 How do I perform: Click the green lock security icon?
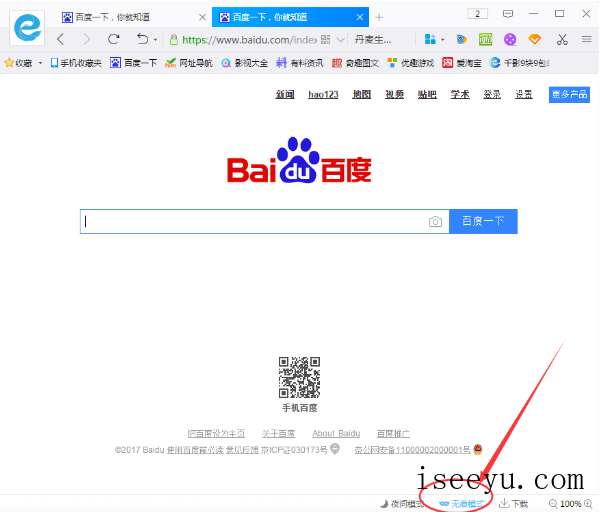pyautogui.click(x=174, y=40)
